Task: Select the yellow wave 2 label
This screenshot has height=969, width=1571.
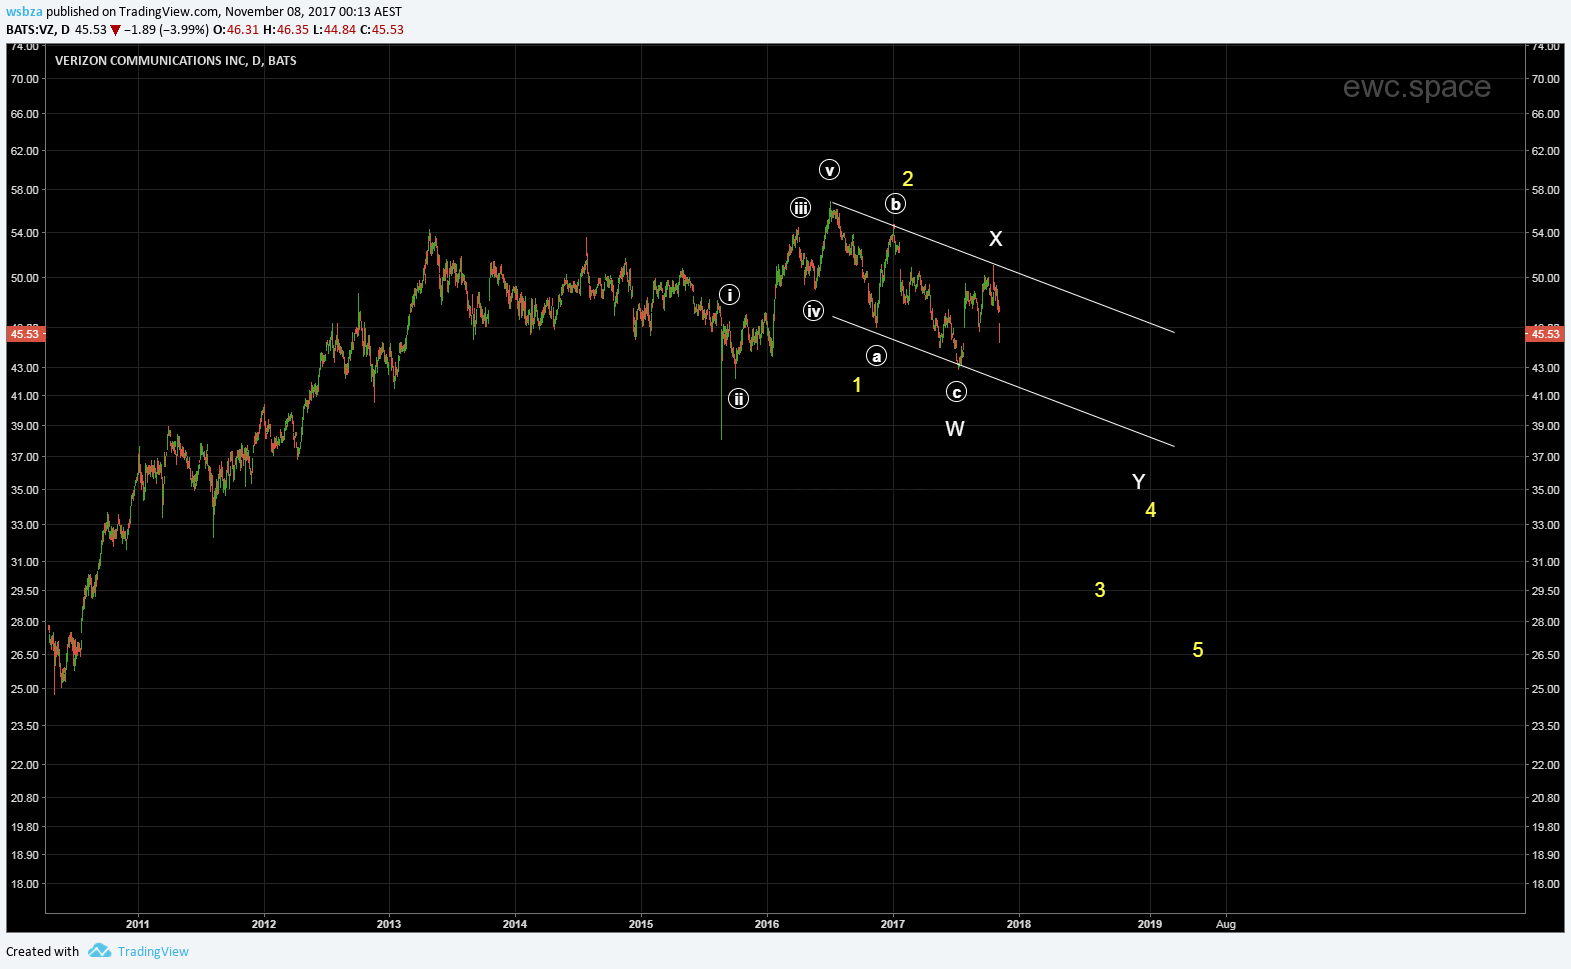Action: point(907,179)
